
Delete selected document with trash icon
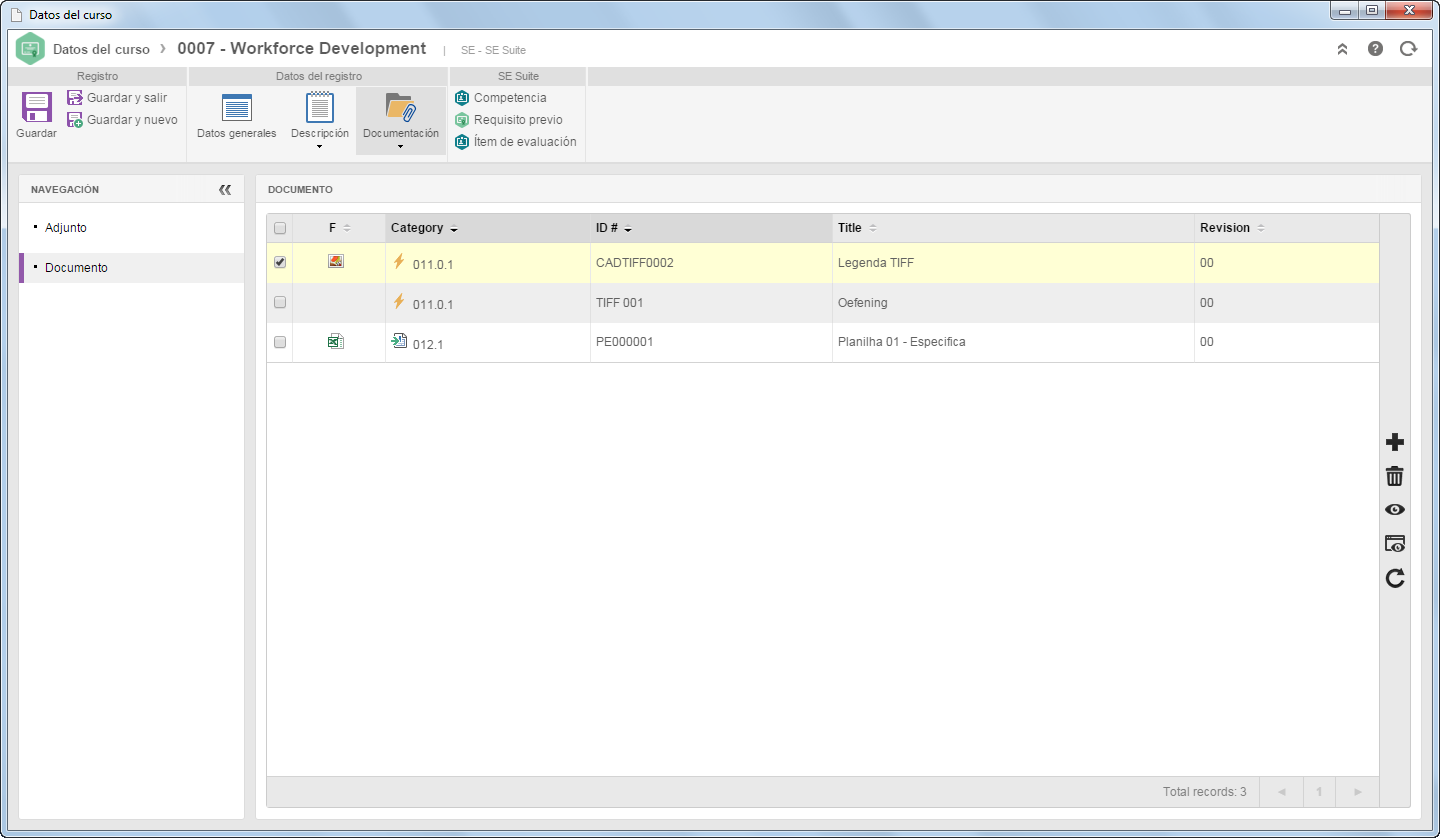tap(1395, 476)
